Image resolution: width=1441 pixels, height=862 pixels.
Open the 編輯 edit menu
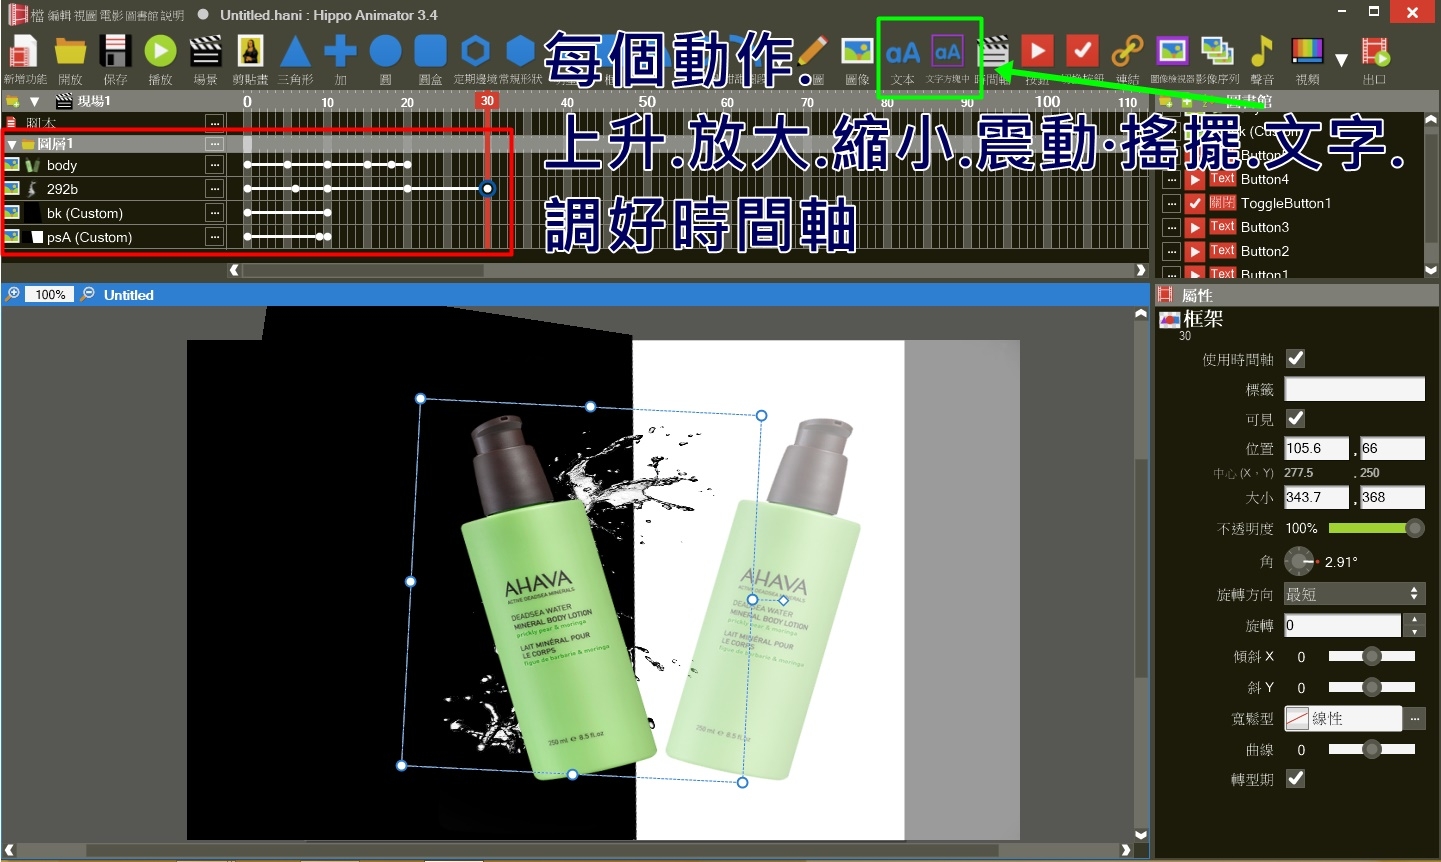pyautogui.click(x=58, y=15)
